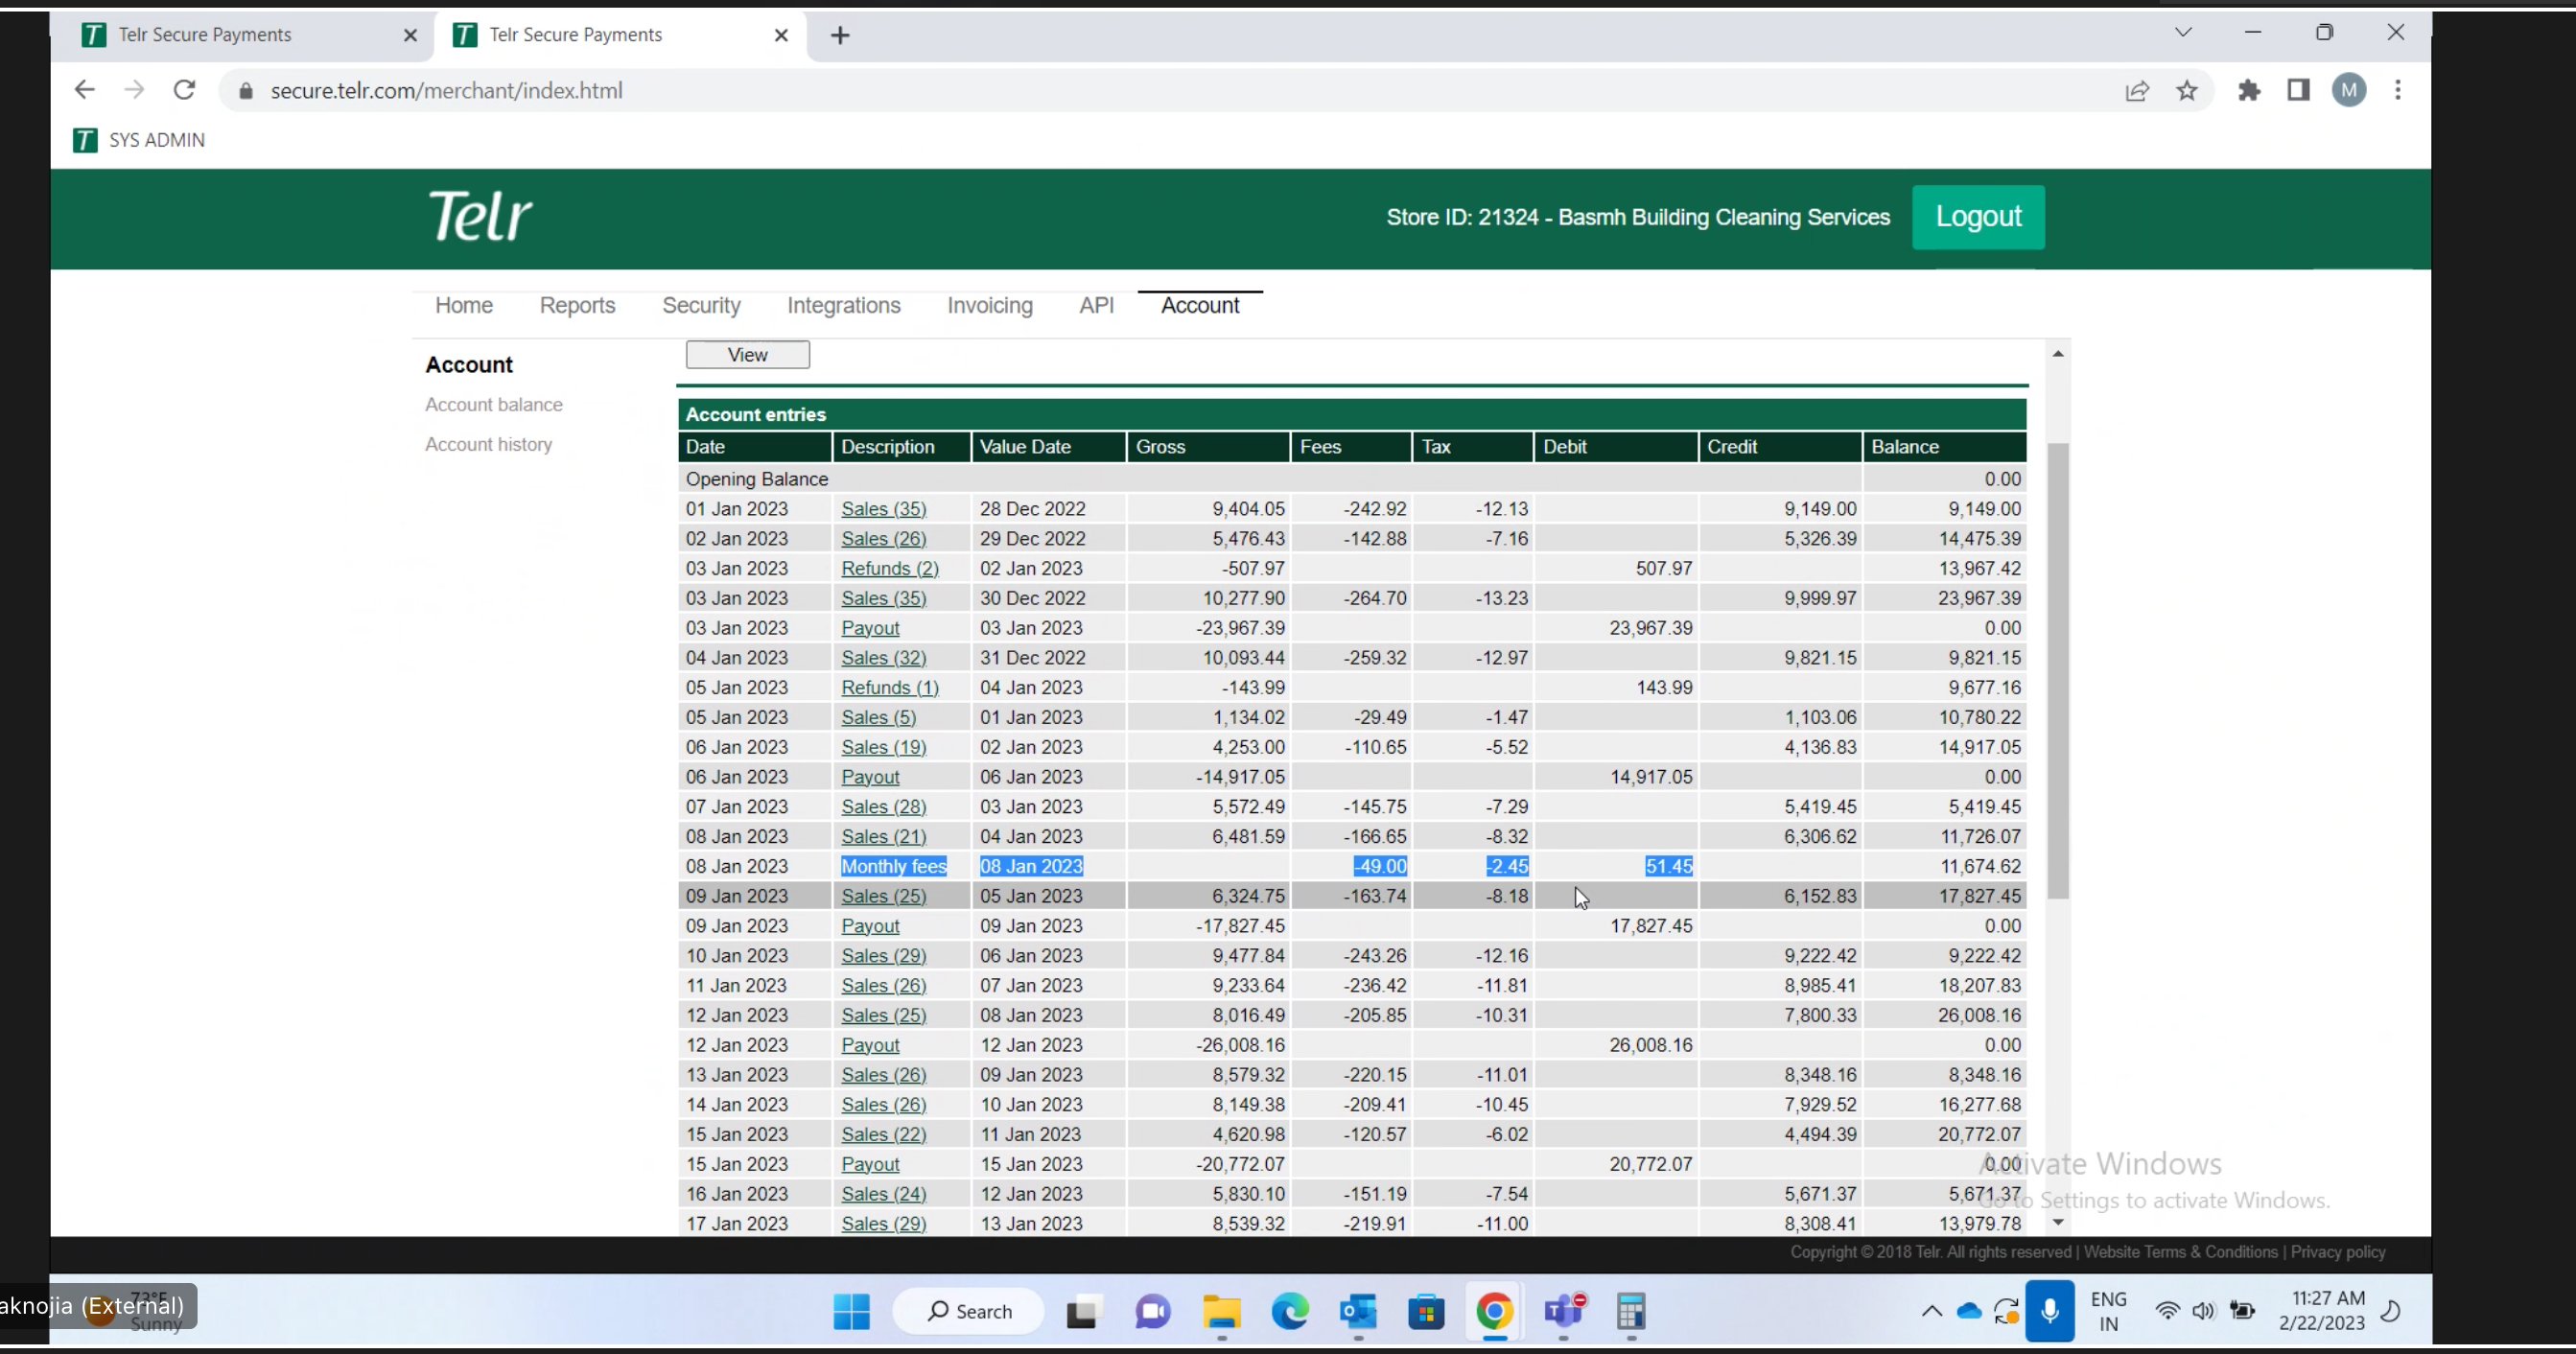Toggle the browser side panel icon
The width and height of the screenshot is (2576, 1354).
tap(2298, 91)
